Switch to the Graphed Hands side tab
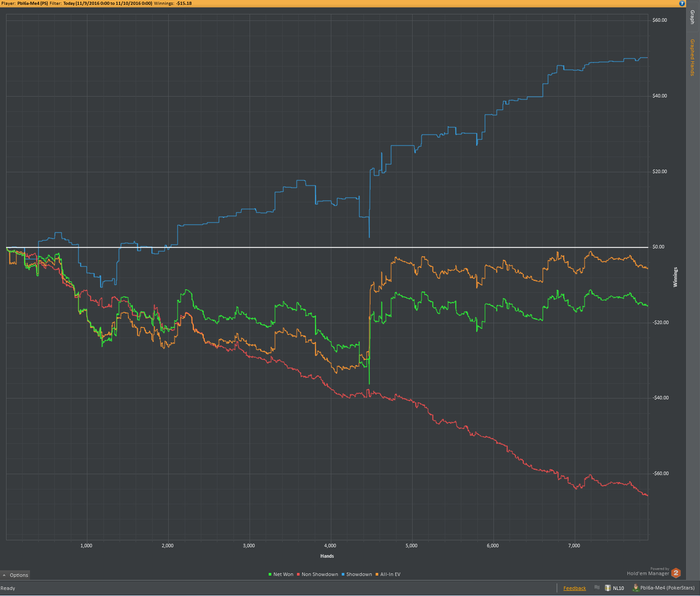 tap(692, 58)
